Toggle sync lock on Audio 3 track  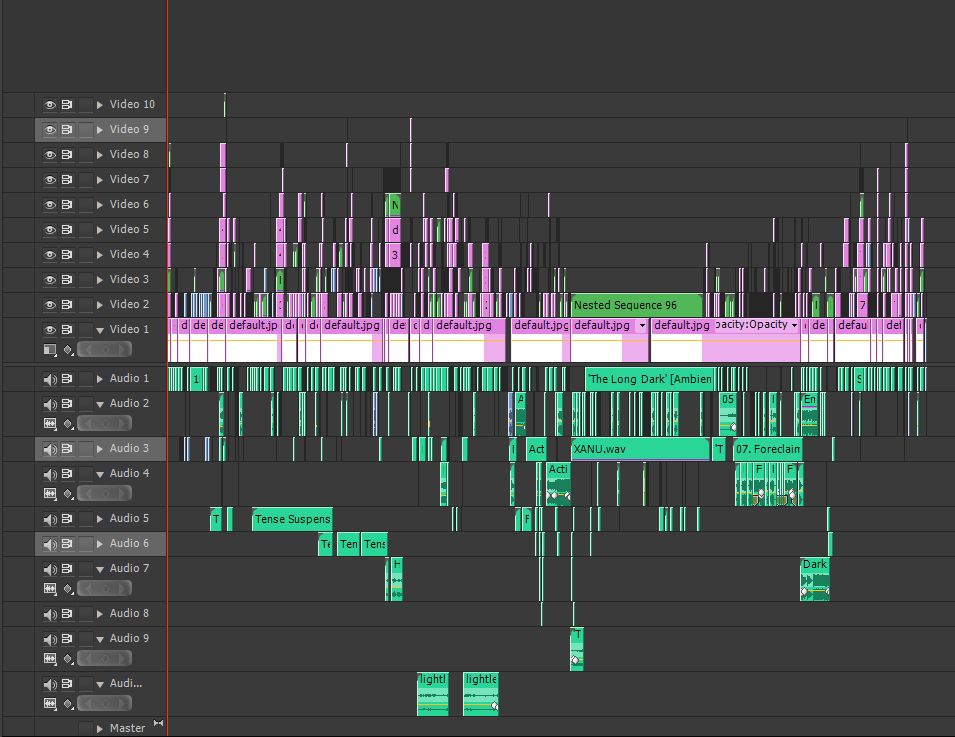pos(67,449)
